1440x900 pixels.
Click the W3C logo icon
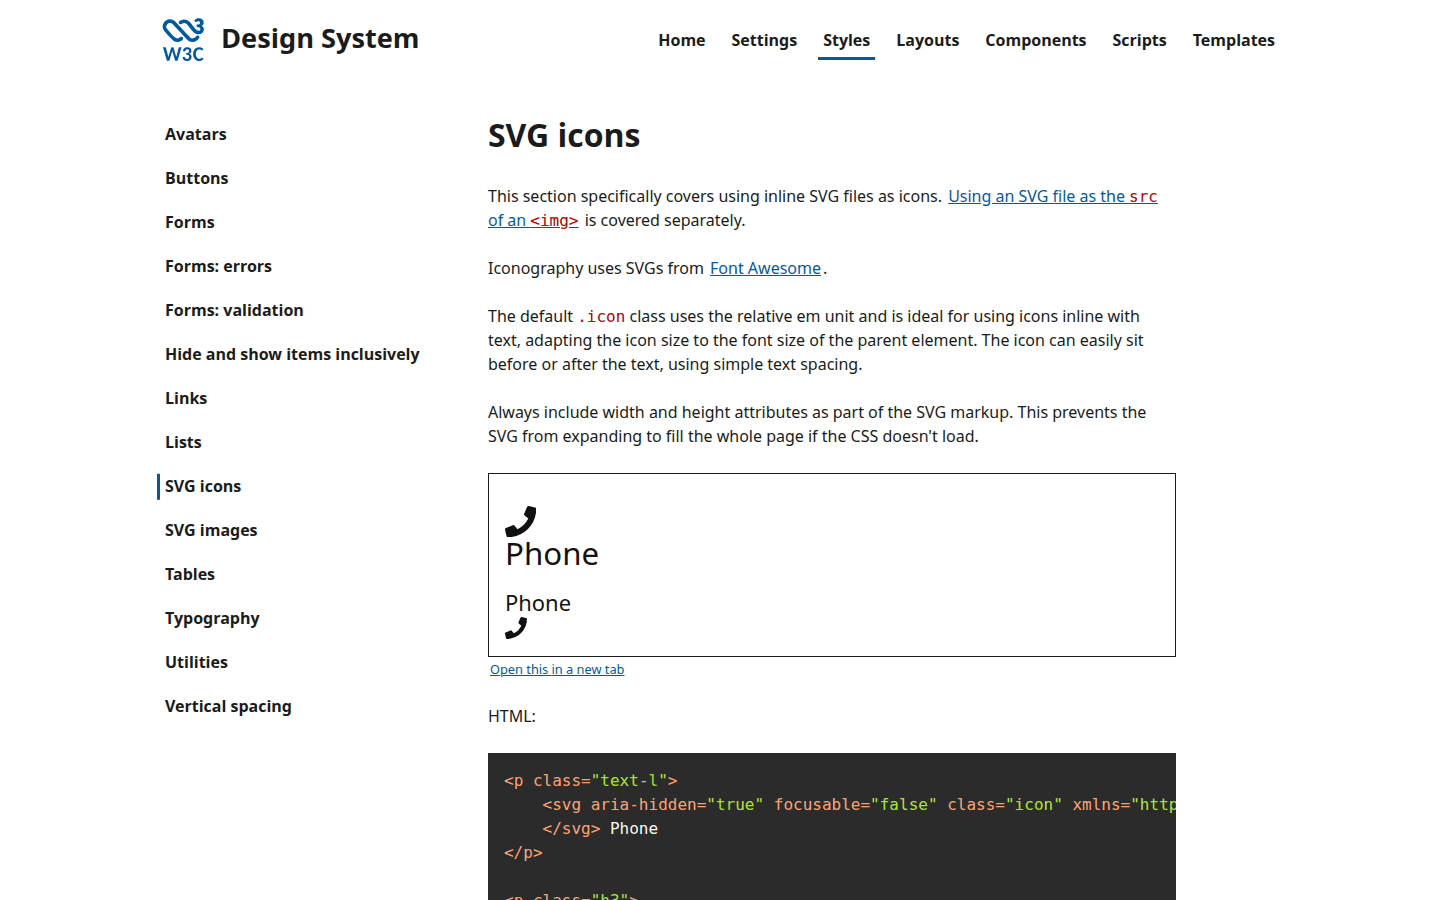[x=183, y=40]
